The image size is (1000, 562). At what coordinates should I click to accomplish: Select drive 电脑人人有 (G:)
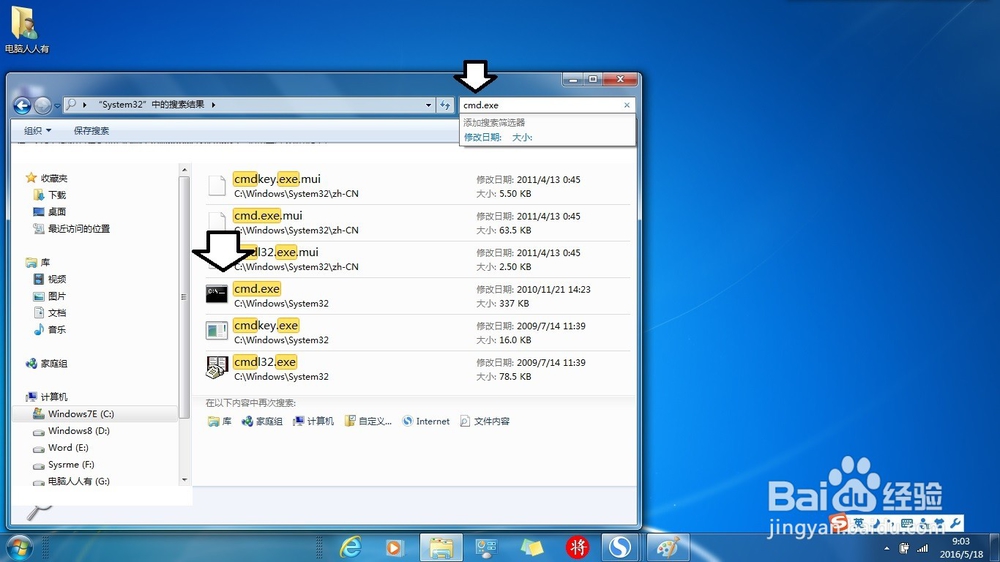pos(78,481)
